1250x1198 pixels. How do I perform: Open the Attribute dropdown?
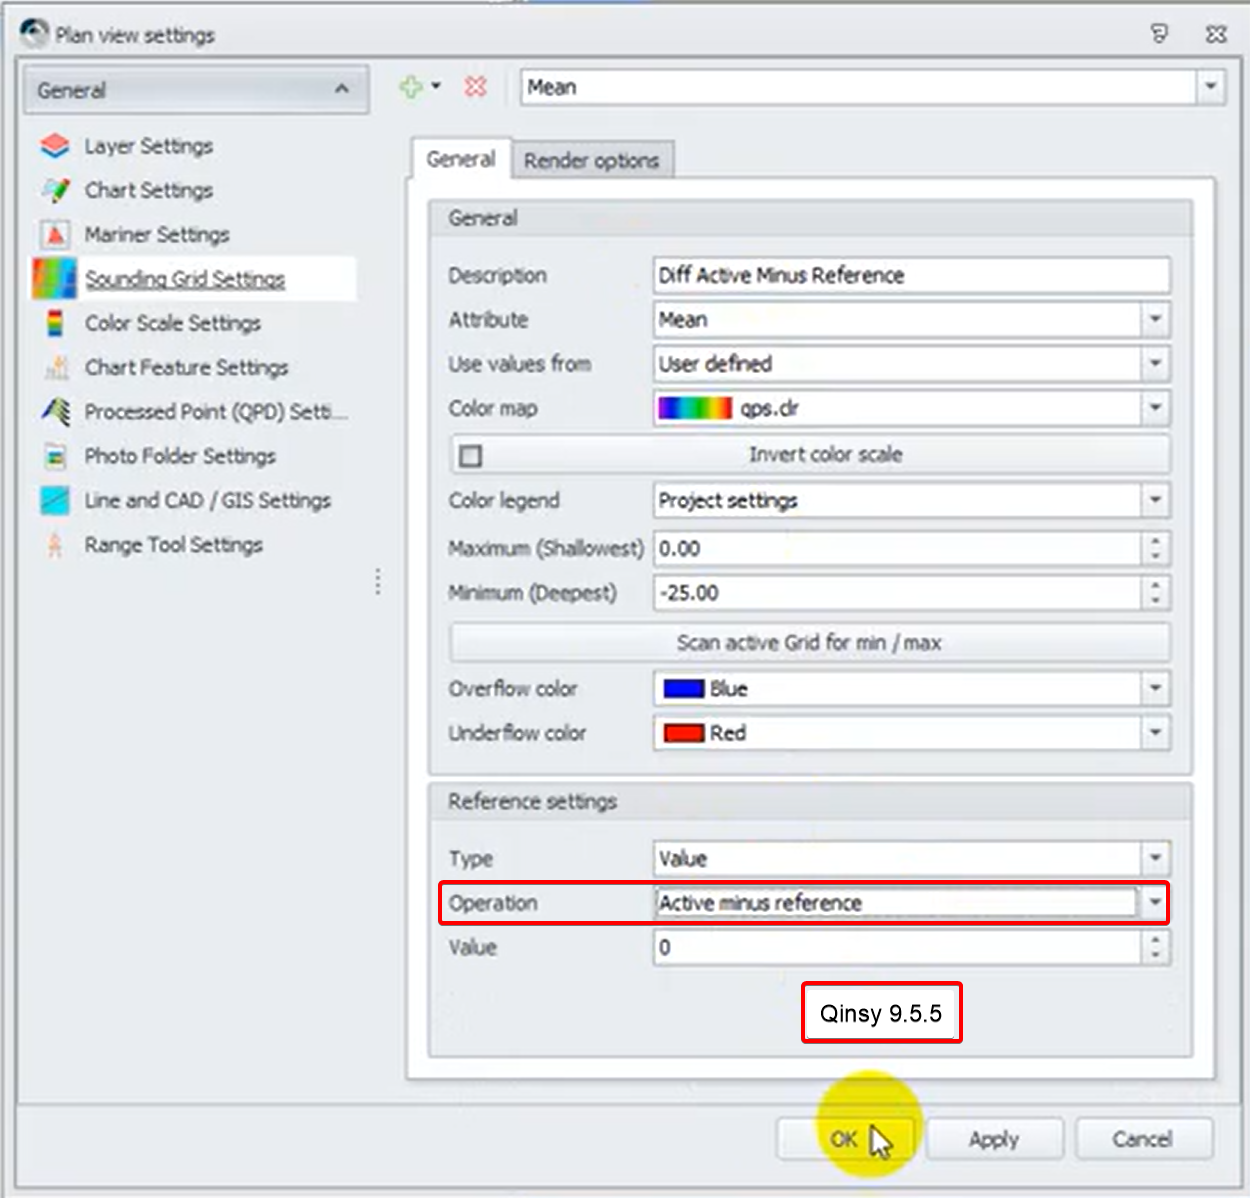[1155, 320]
